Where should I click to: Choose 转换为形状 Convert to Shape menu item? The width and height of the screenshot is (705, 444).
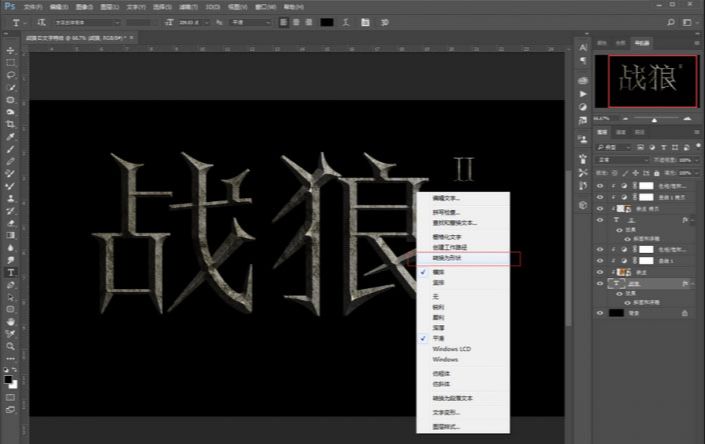(x=464, y=258)
